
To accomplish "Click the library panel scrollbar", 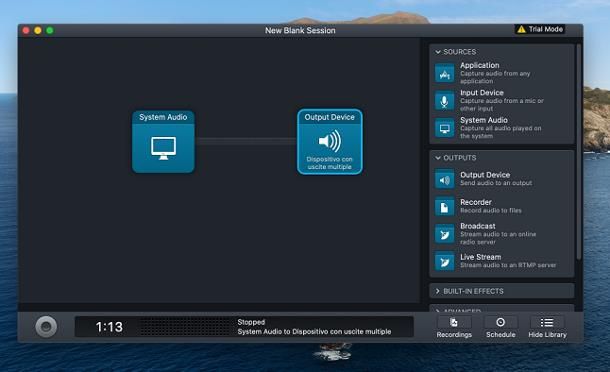I will (578, 152).
